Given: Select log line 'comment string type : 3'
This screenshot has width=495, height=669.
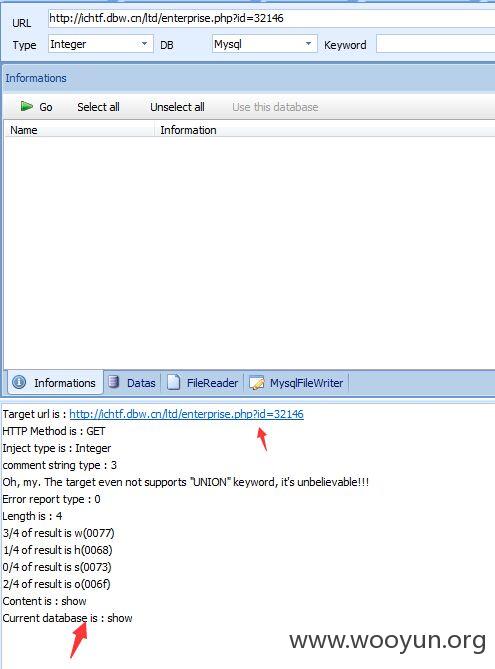Looking at the screenshot, I should click(x=59, y=465).
